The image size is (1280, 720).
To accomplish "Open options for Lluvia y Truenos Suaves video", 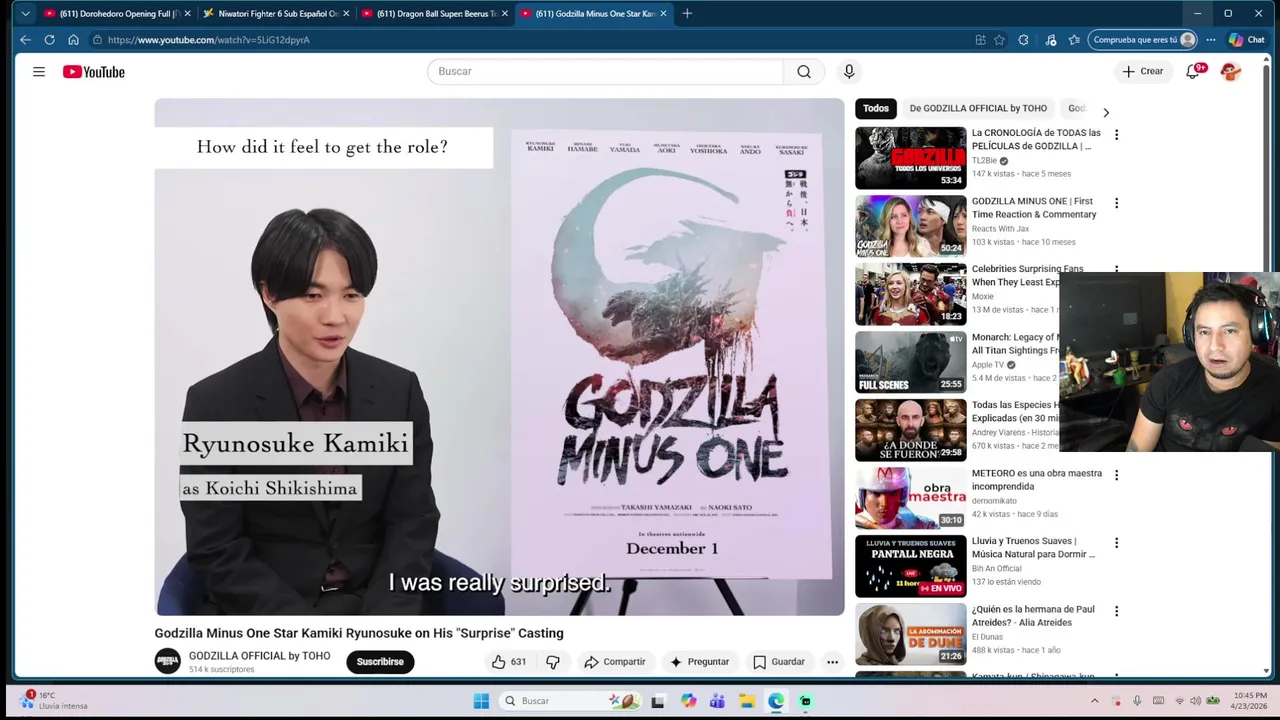I will (x=1116, y=543).
